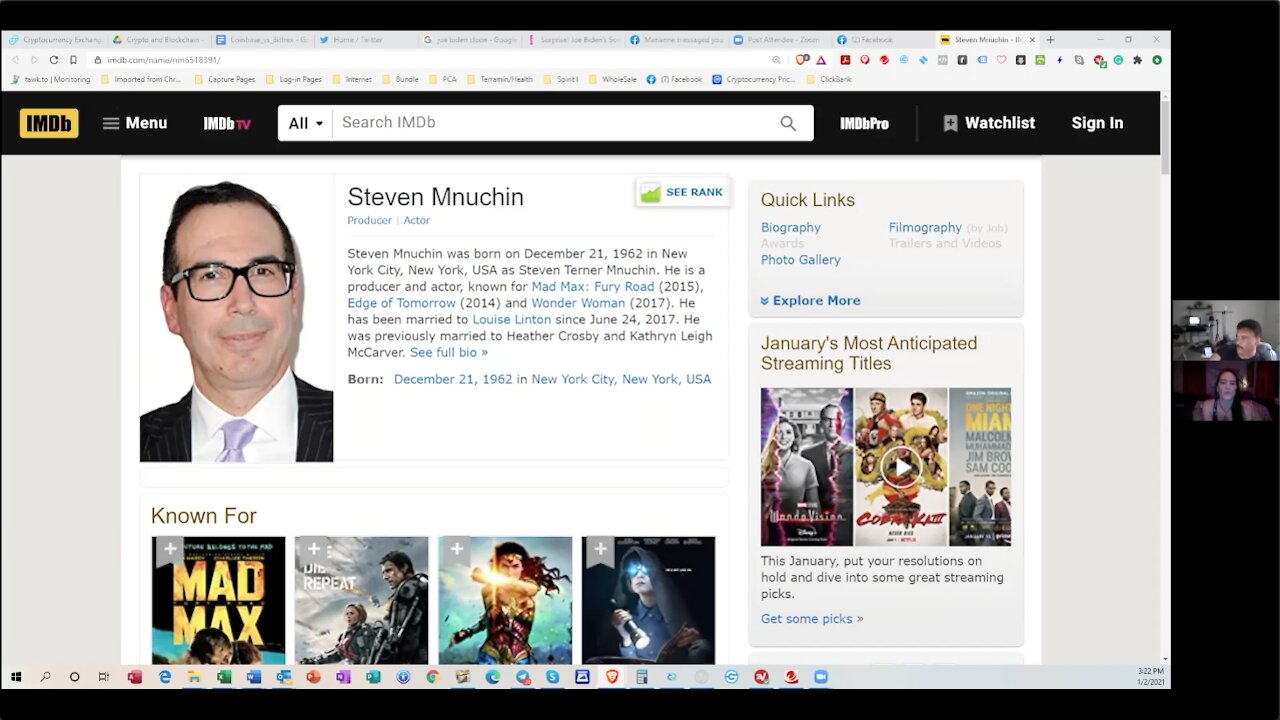Click the browser back arrow

tap(15, 60)
